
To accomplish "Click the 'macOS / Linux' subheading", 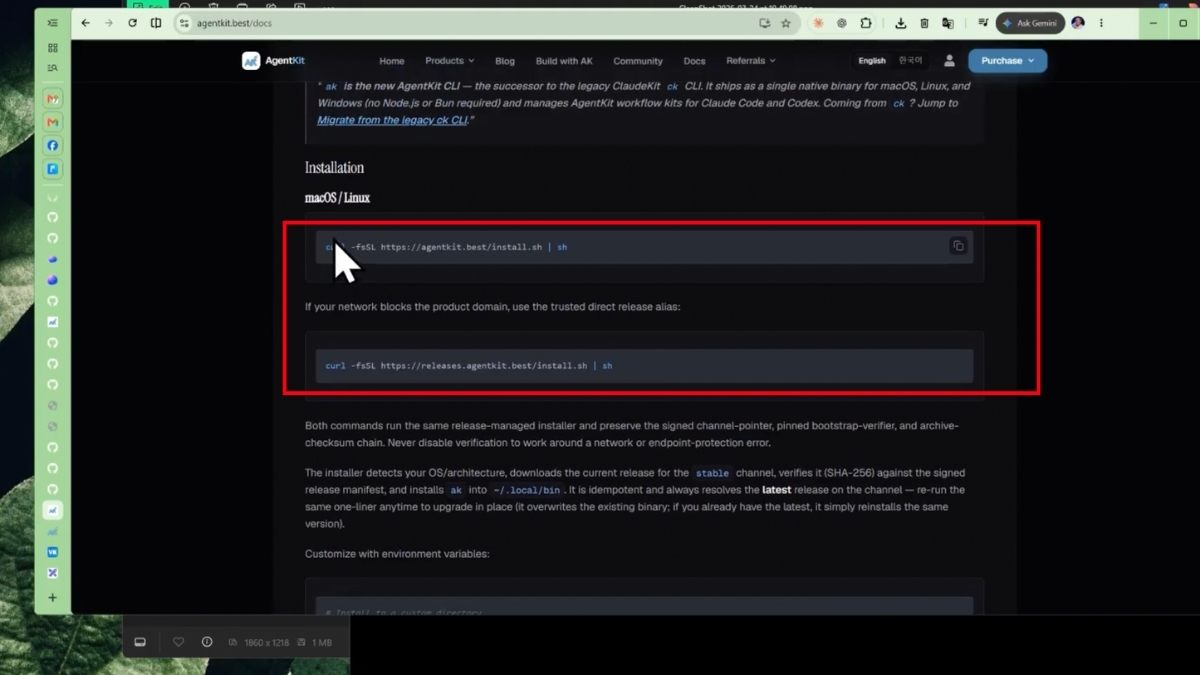I will point(337,198).
